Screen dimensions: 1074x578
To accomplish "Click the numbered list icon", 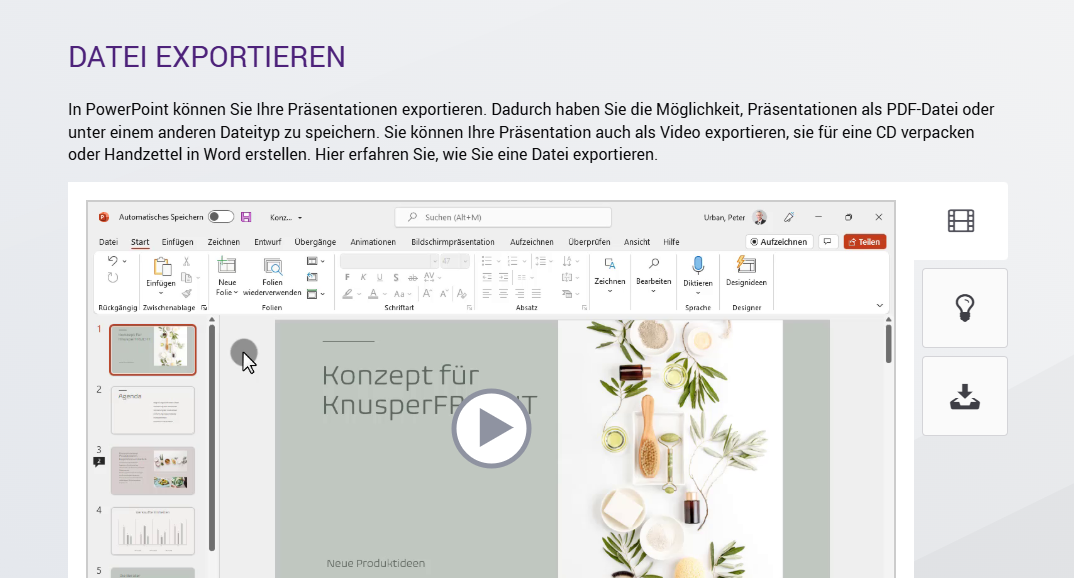I will [x=512, y=261].
